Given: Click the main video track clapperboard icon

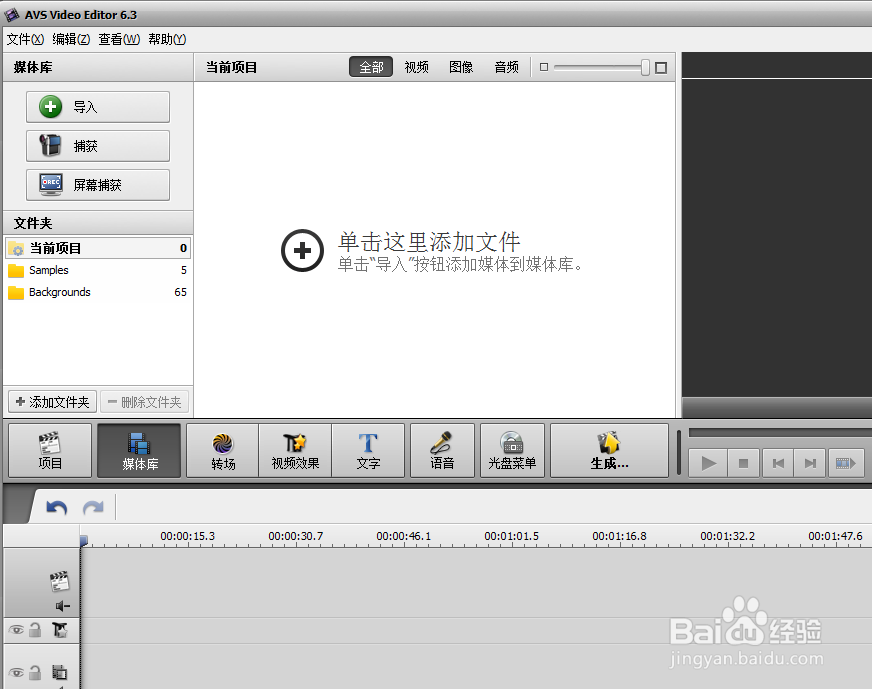Looking at the screenshot, I should click(x=59, y=581).
